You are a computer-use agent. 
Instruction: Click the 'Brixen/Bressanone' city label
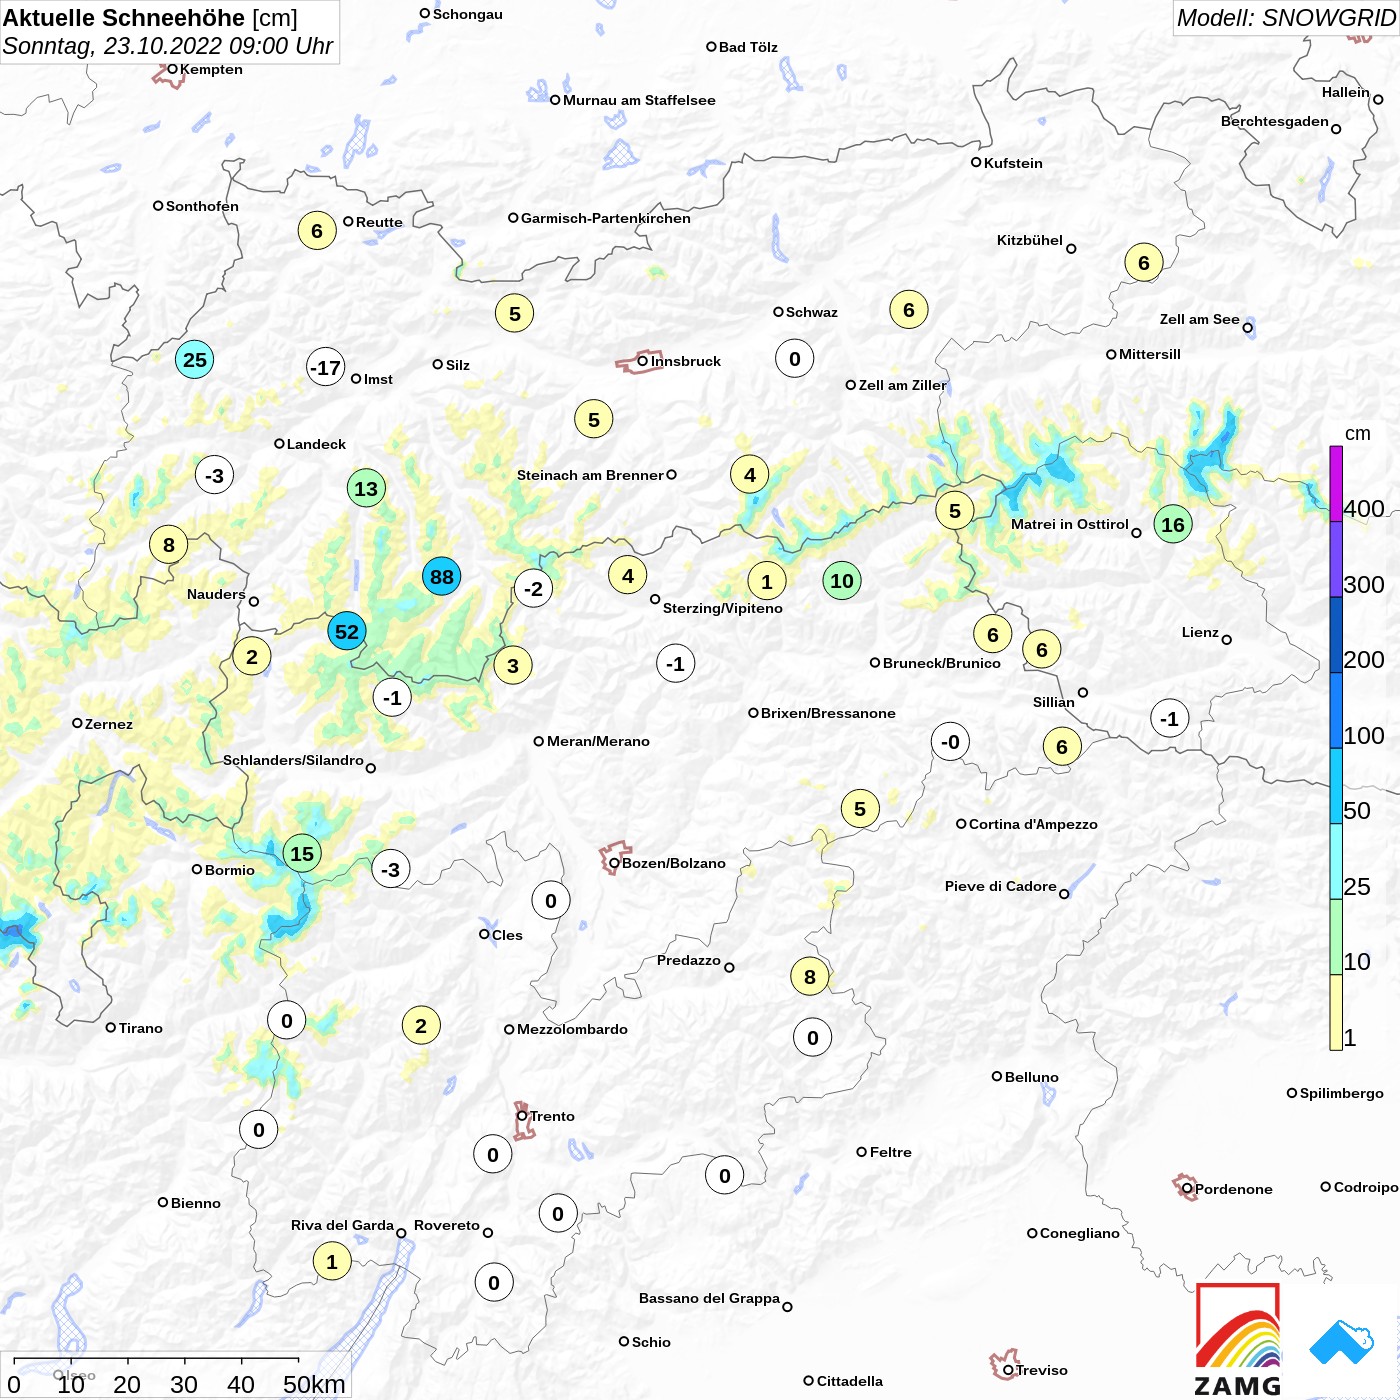[828, 713]
